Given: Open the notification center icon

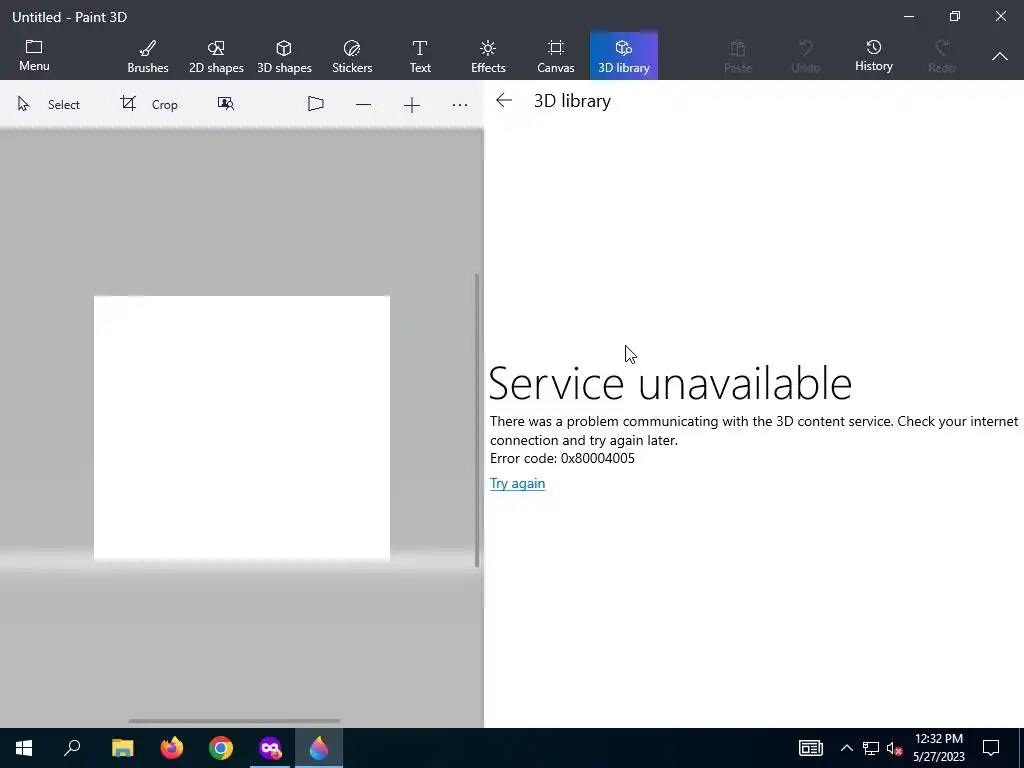Looking at the screenshot, I should 991,748.
